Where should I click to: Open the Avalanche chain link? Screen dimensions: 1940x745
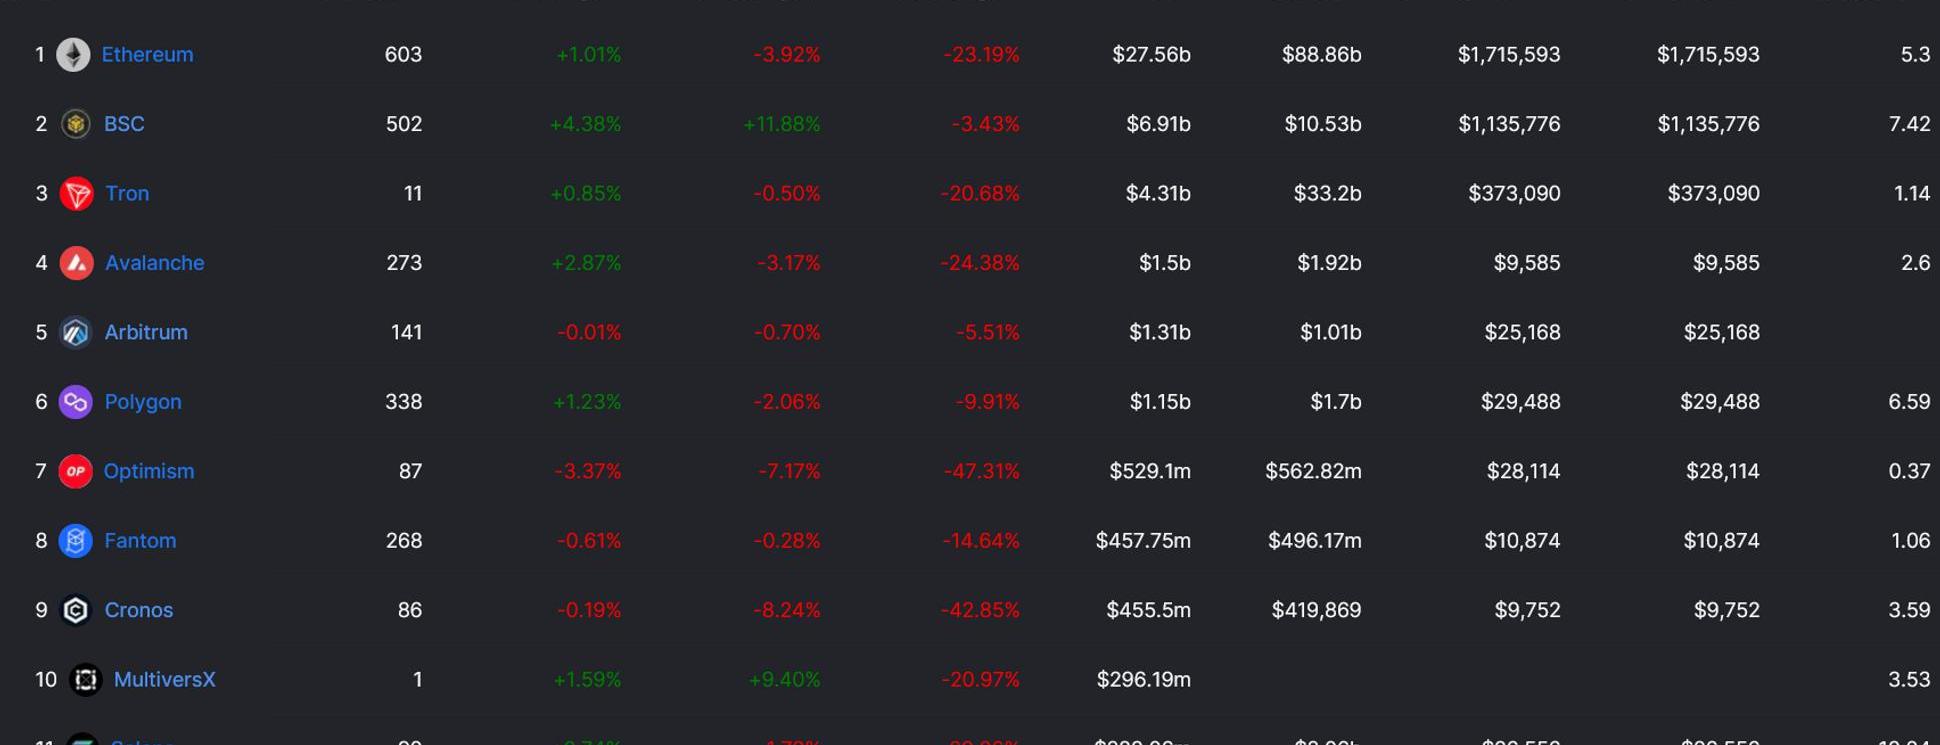pyautogui.click(x=154, y=263)
